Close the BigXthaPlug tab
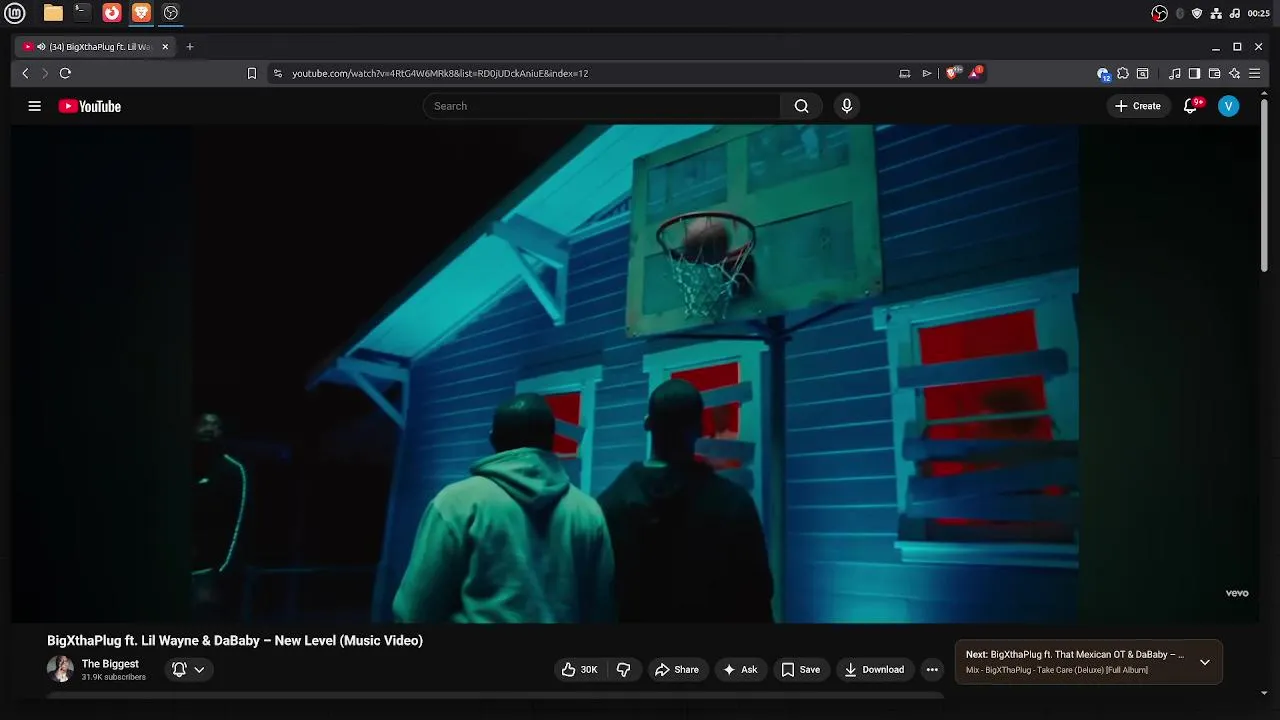The image size is (1280, 720). (x=165, y=47)
